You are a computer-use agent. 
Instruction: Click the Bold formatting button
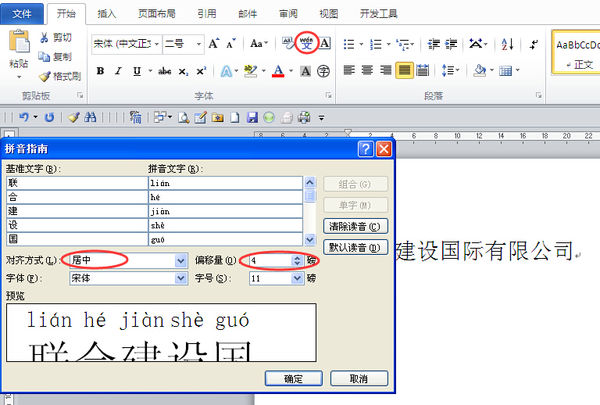tap(100, 71)
